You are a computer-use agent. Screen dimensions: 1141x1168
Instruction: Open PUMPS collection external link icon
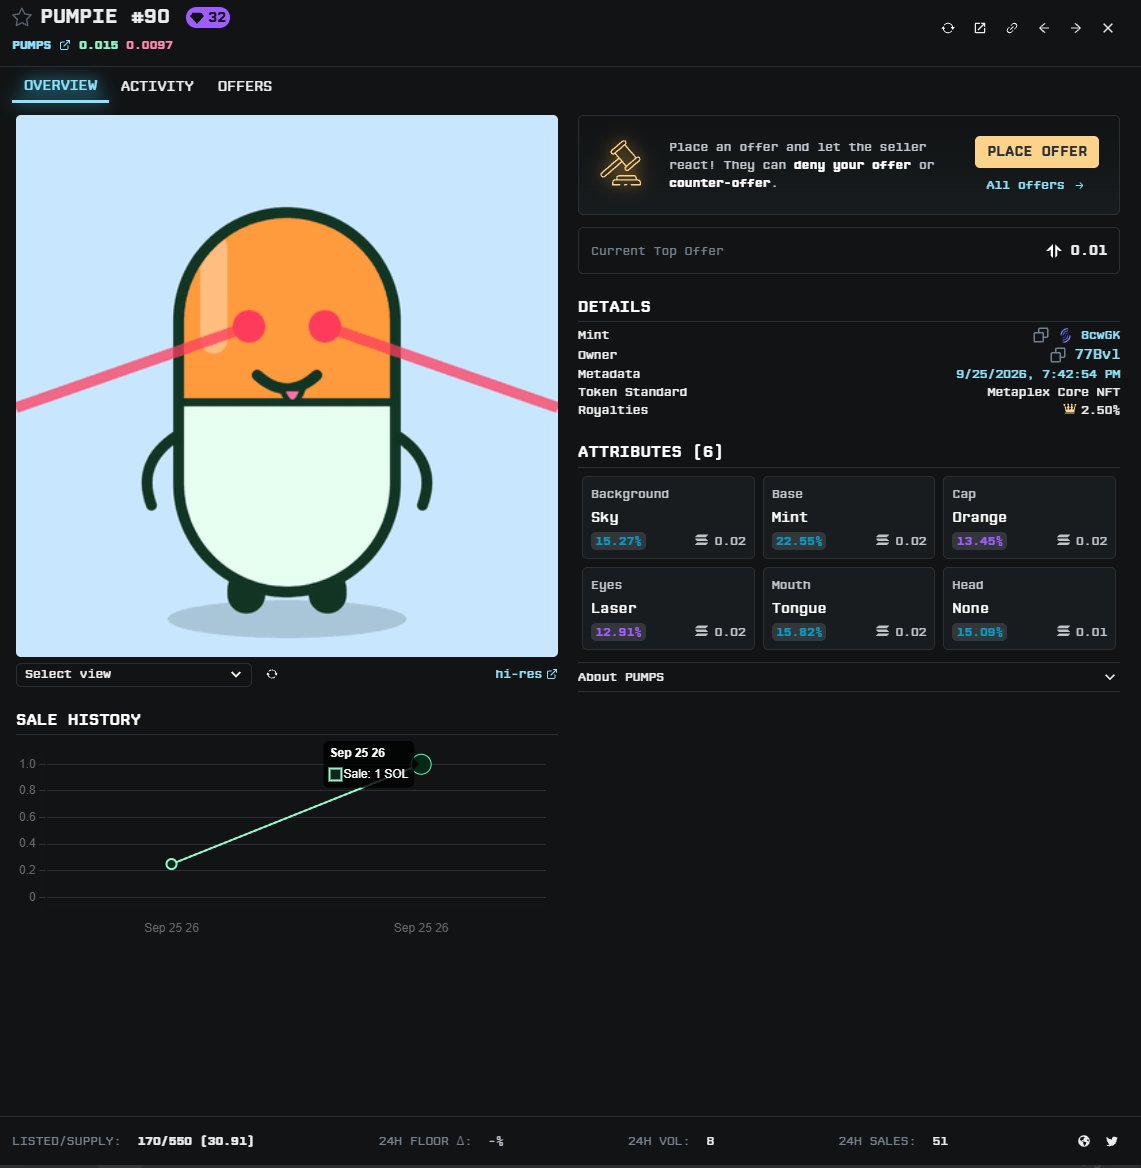pyautogui.click(x=65, y=45)
